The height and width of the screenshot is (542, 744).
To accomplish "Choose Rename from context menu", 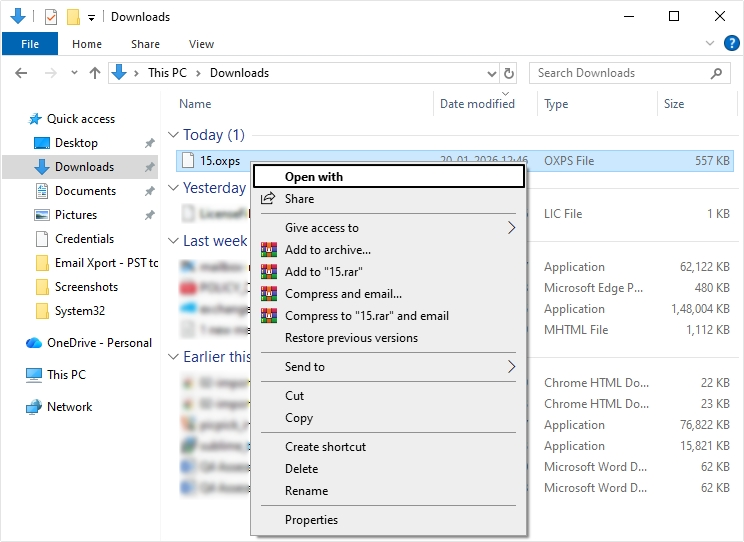I will click(389, 491).
